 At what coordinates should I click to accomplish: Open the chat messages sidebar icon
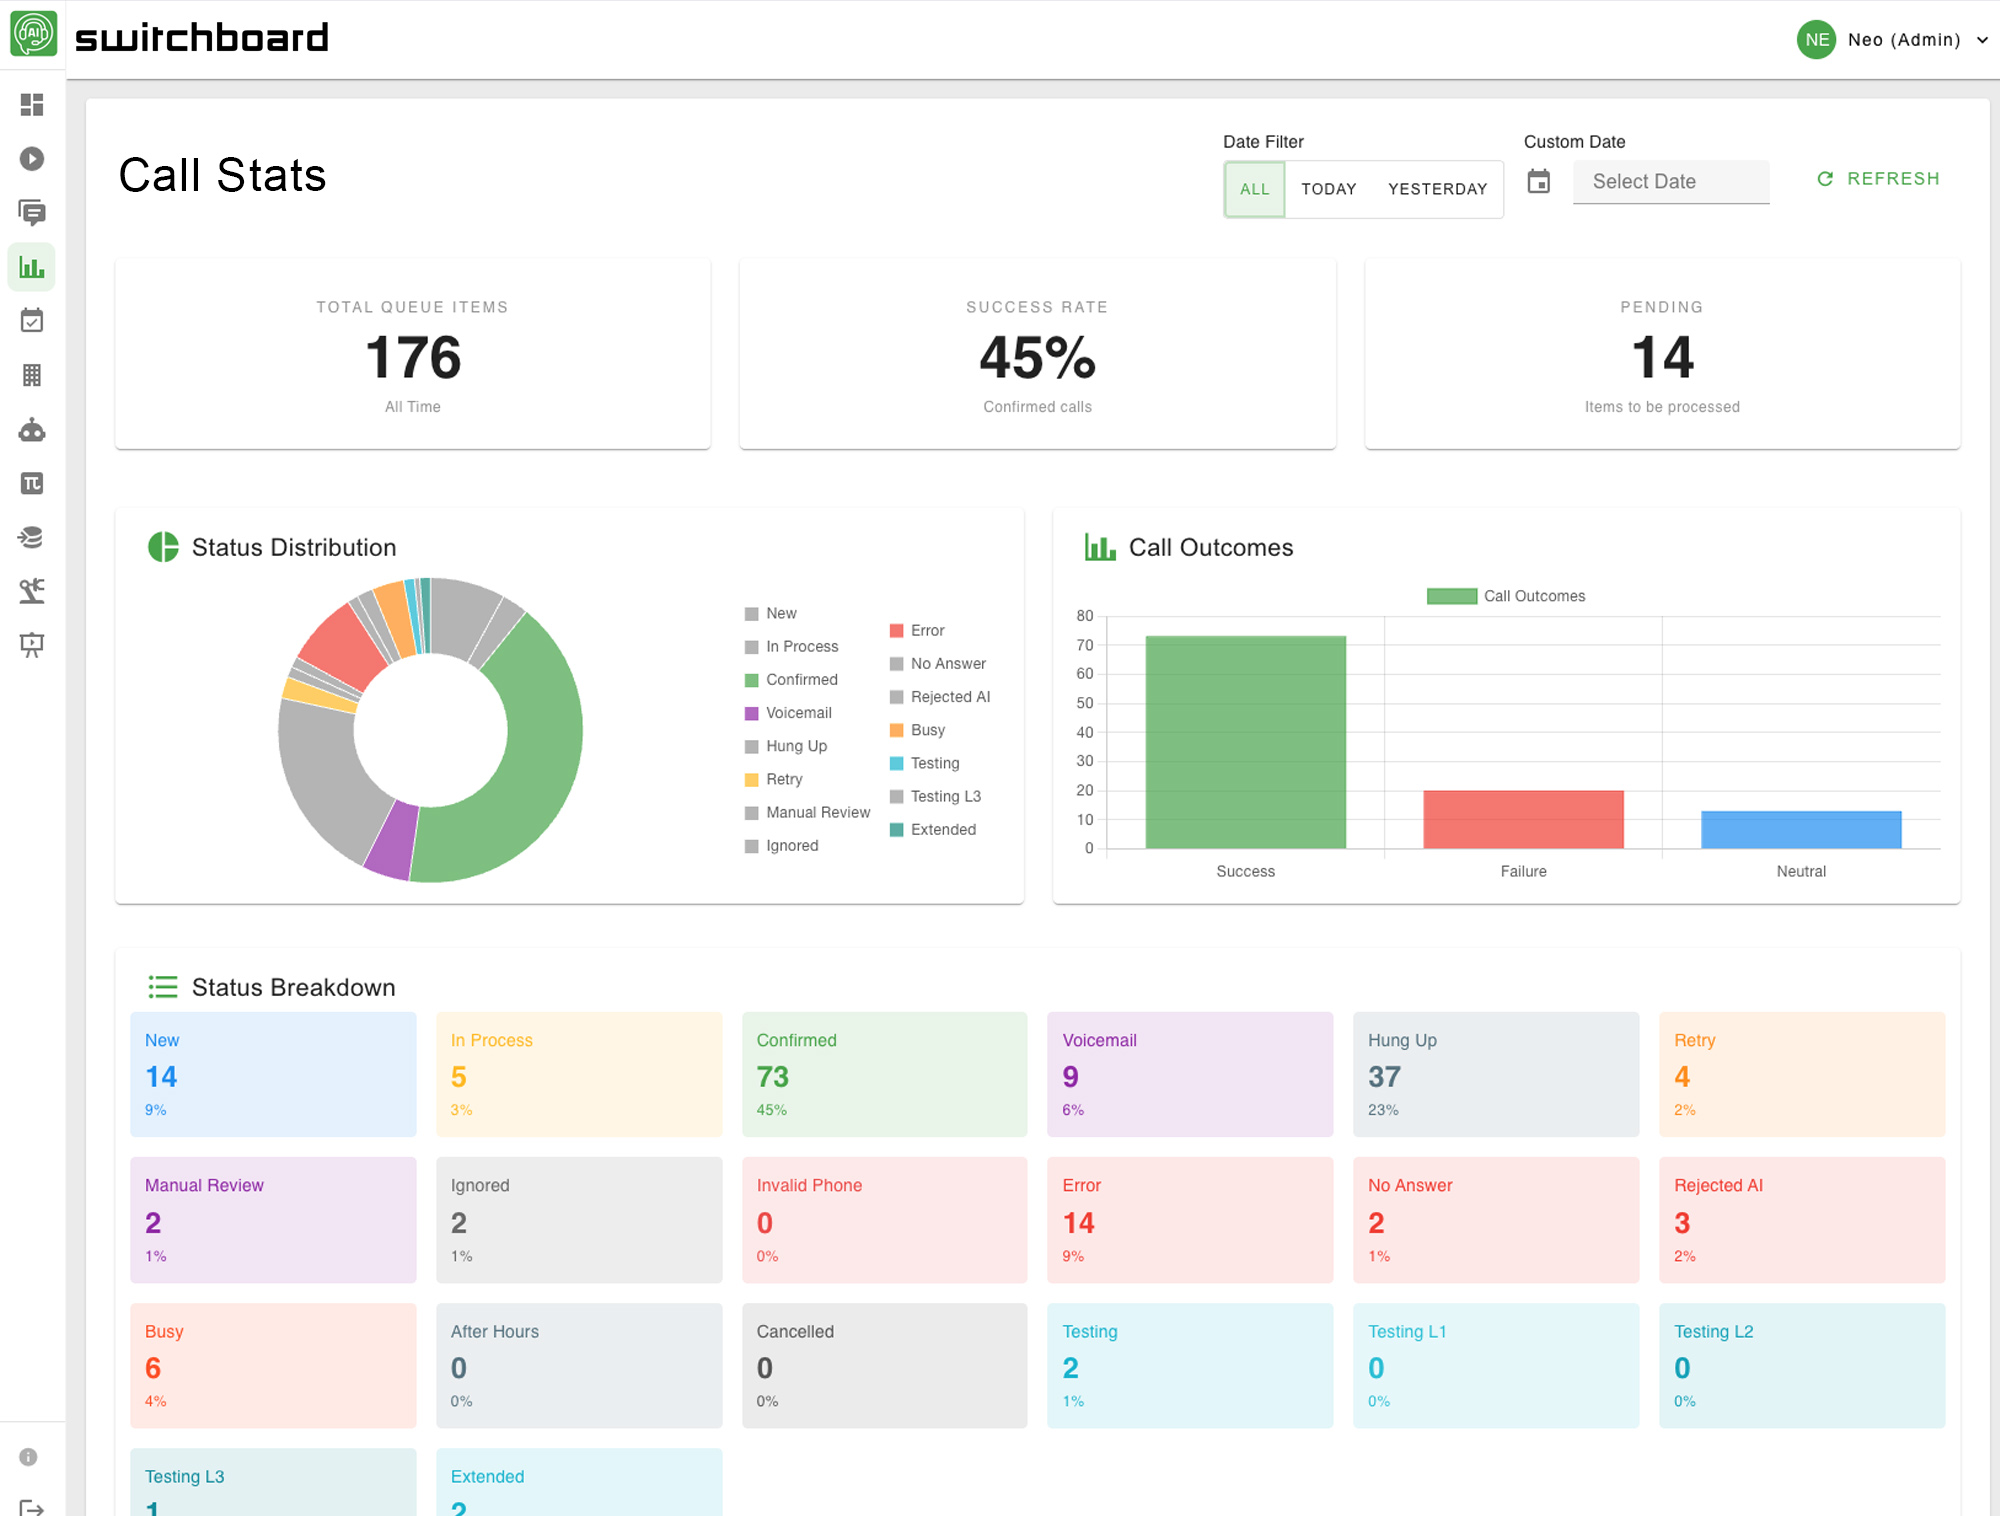coord(32,213)
